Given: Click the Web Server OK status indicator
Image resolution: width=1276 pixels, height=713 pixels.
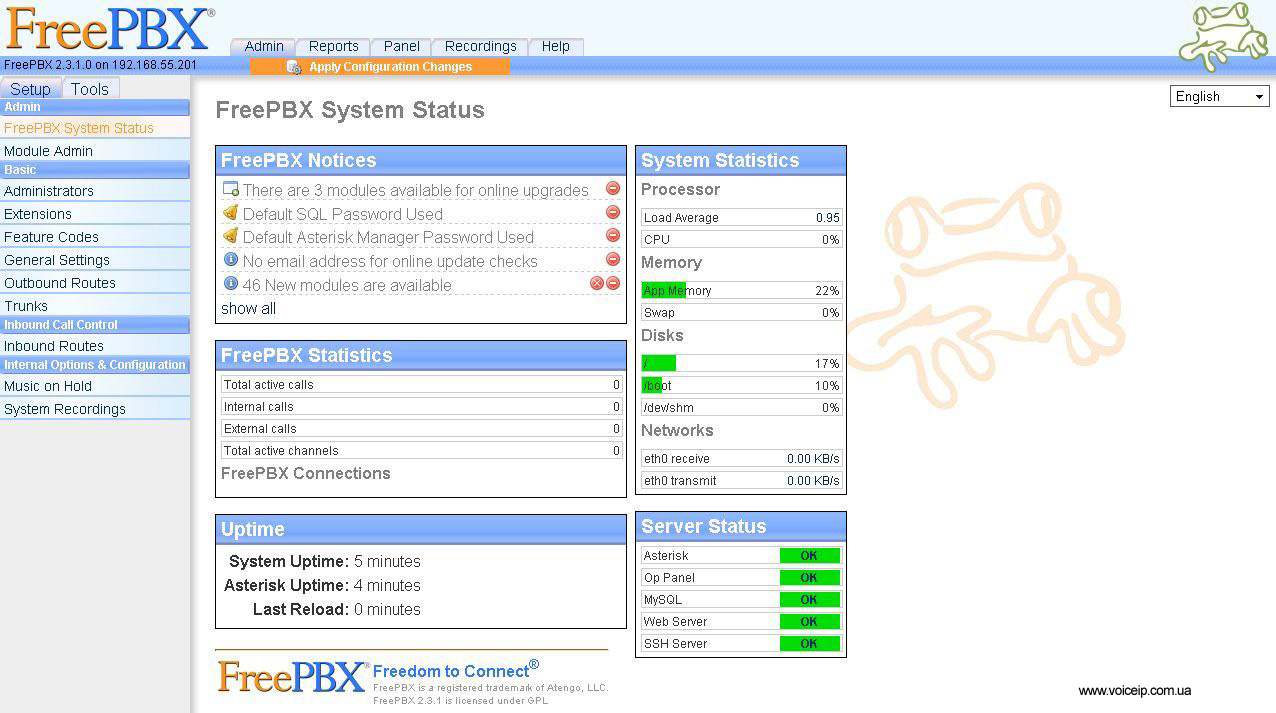Looking at the screenshot, I should [x=809, y=621].
